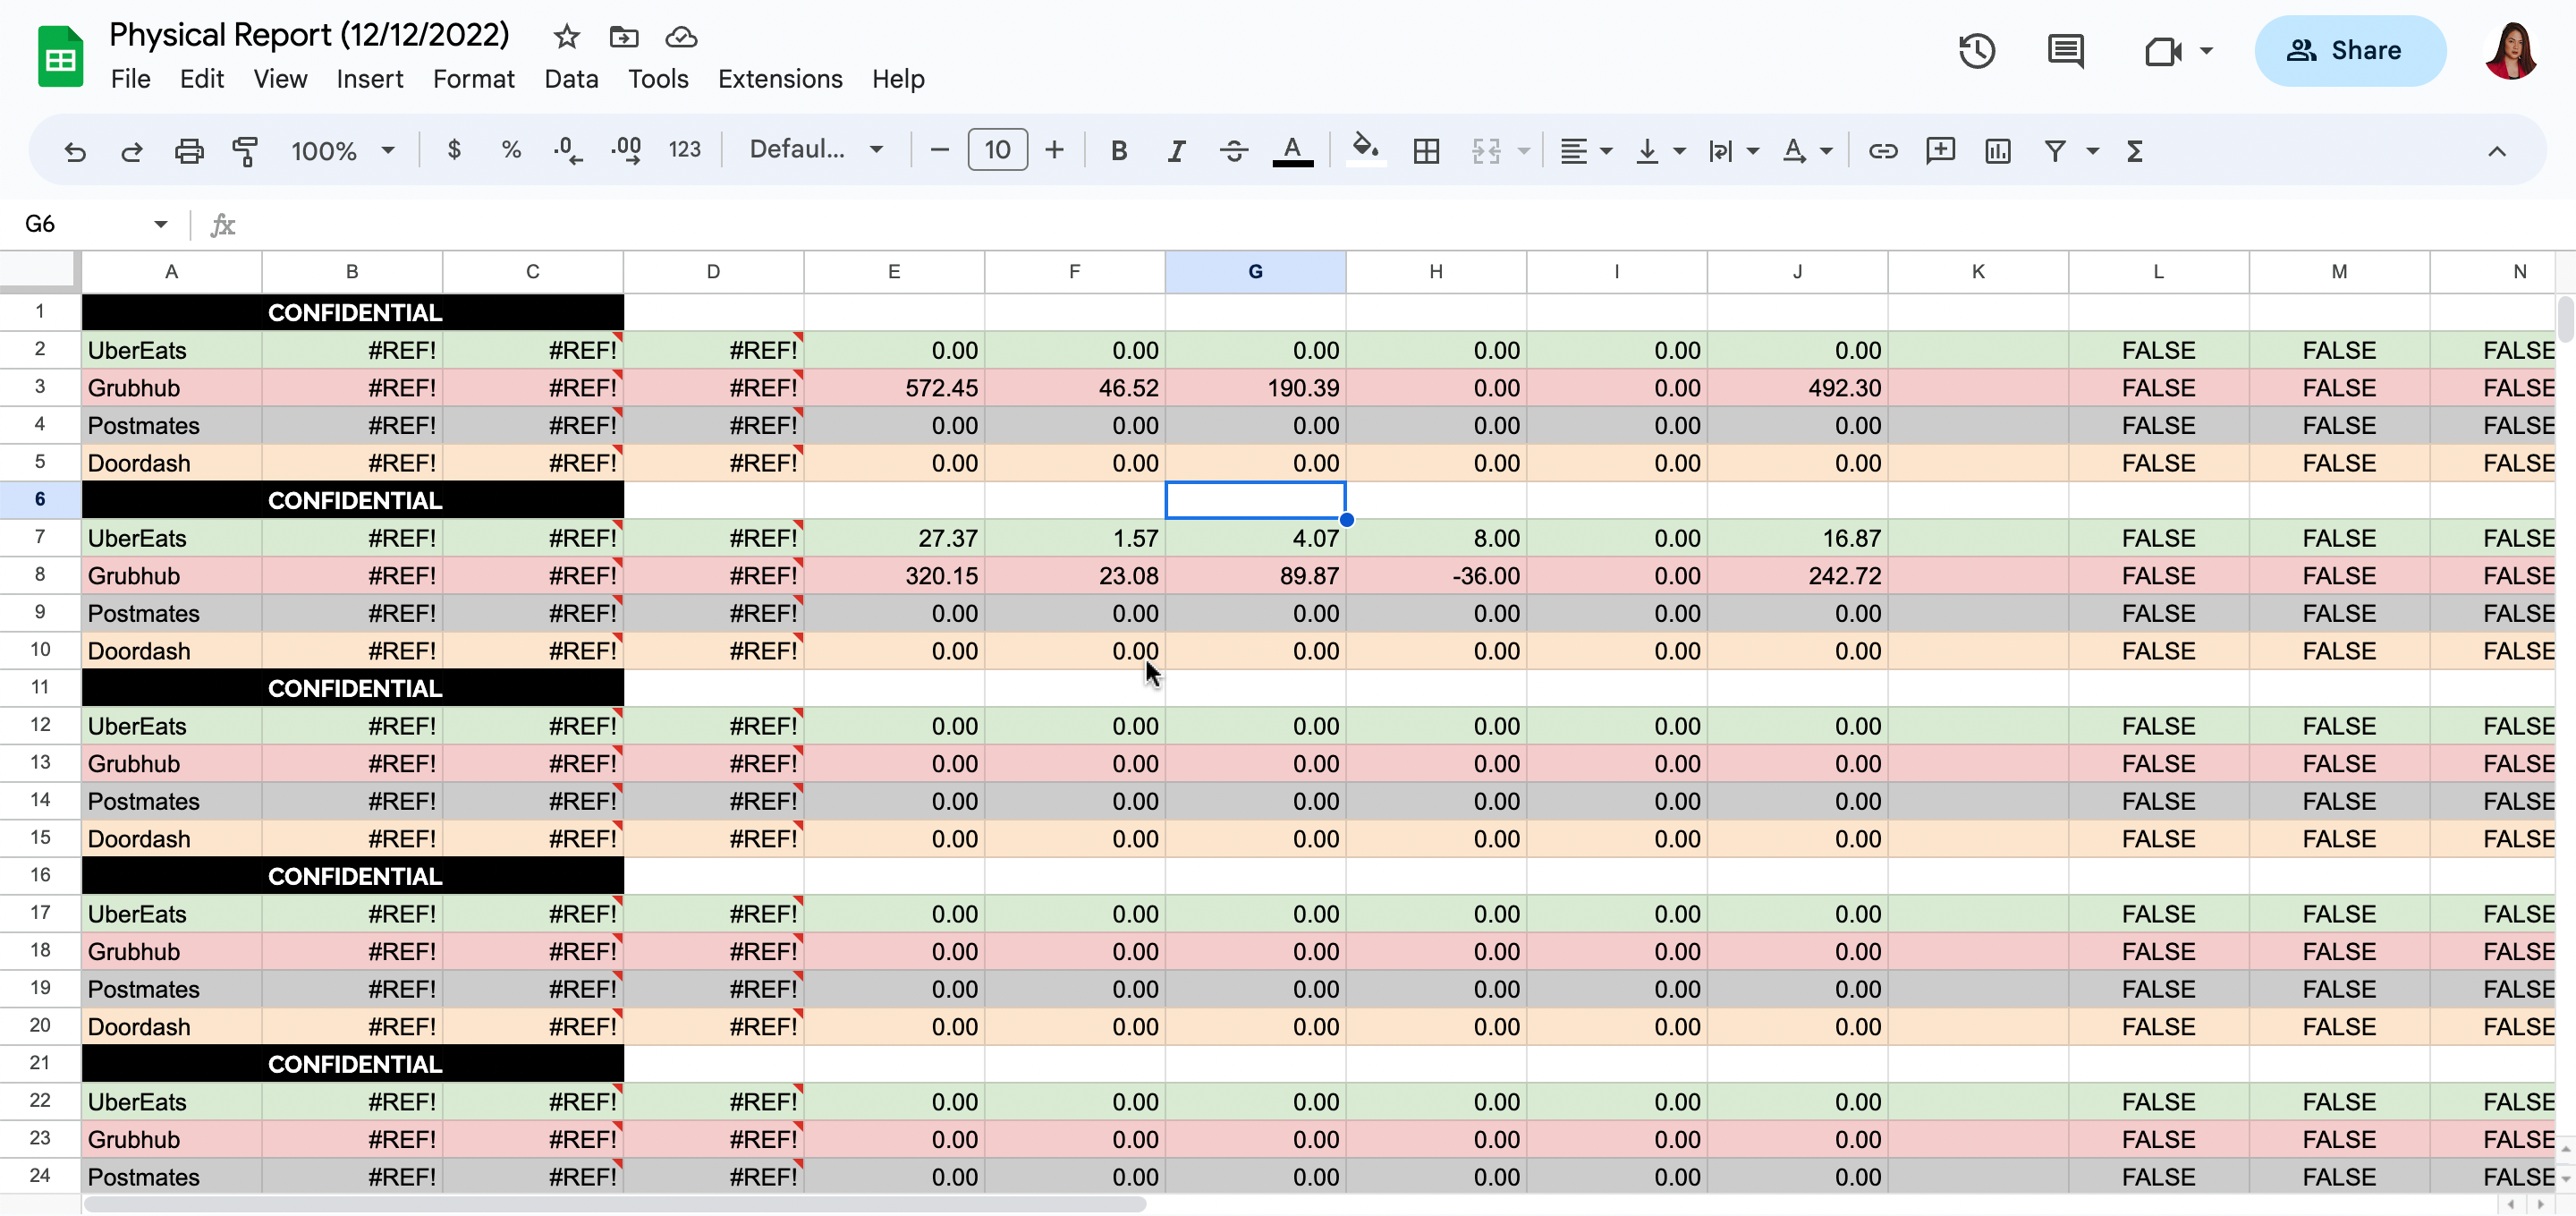Star this spreadsheet document
The height and width of the screenshot is (1216, 2576).
[x=566, y=37]
